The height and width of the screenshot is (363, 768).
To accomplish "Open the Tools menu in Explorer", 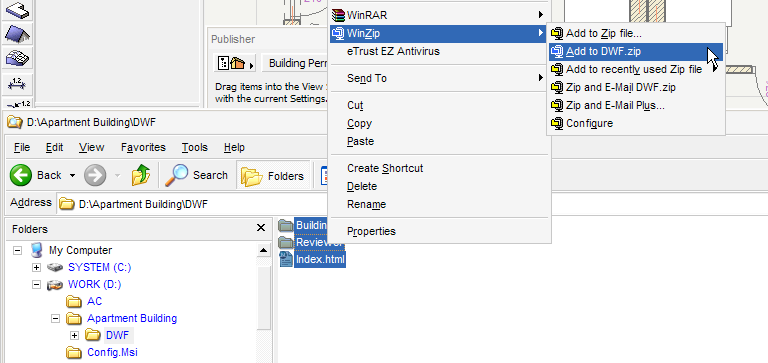I will coord(194,147).
